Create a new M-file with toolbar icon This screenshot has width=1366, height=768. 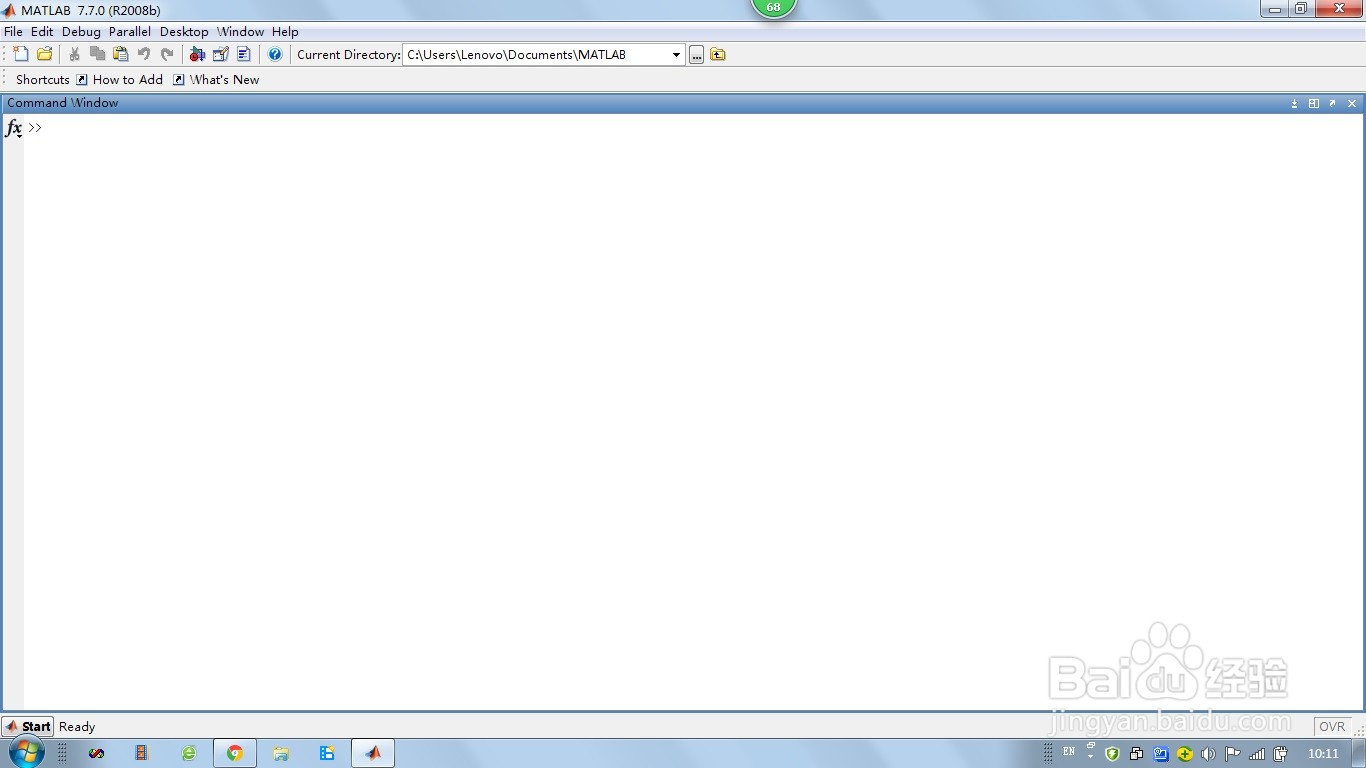(21, 54)
